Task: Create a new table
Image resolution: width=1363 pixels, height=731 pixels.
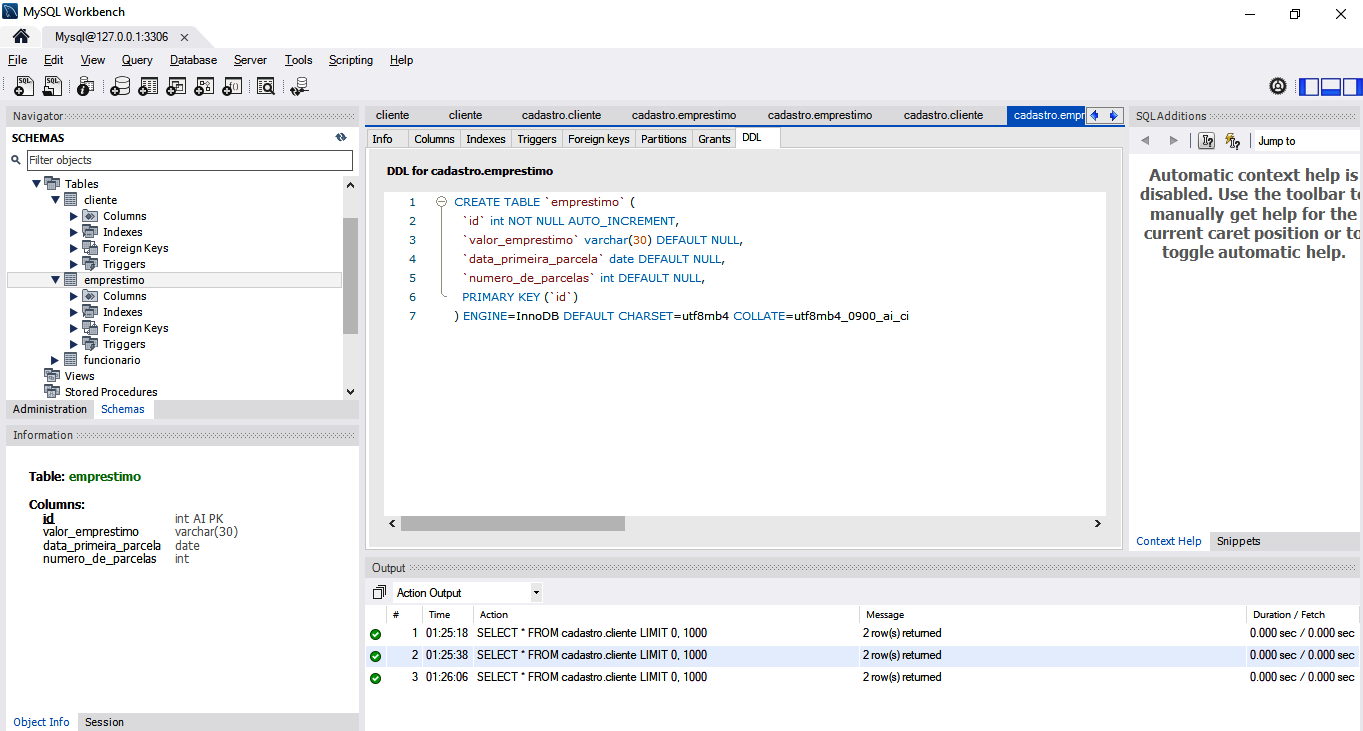Action: point(148,86)
